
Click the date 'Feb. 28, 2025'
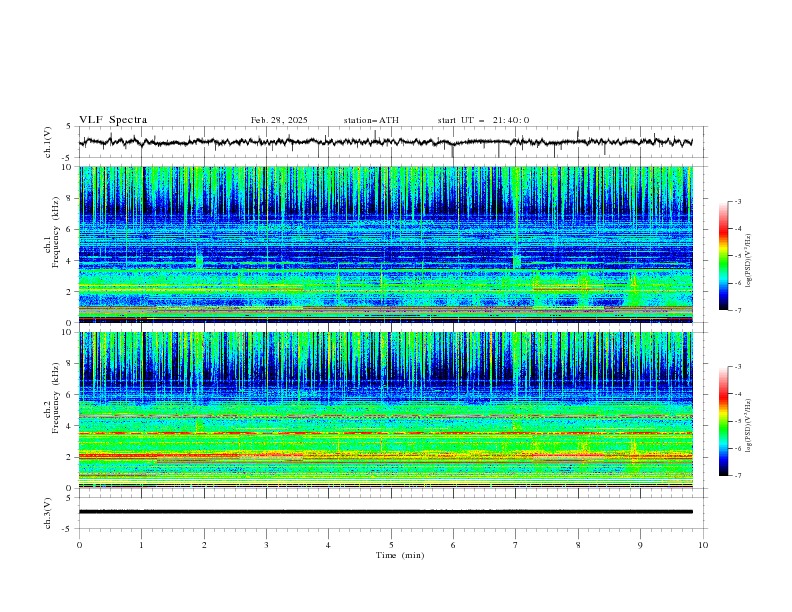tap(279, 120)
